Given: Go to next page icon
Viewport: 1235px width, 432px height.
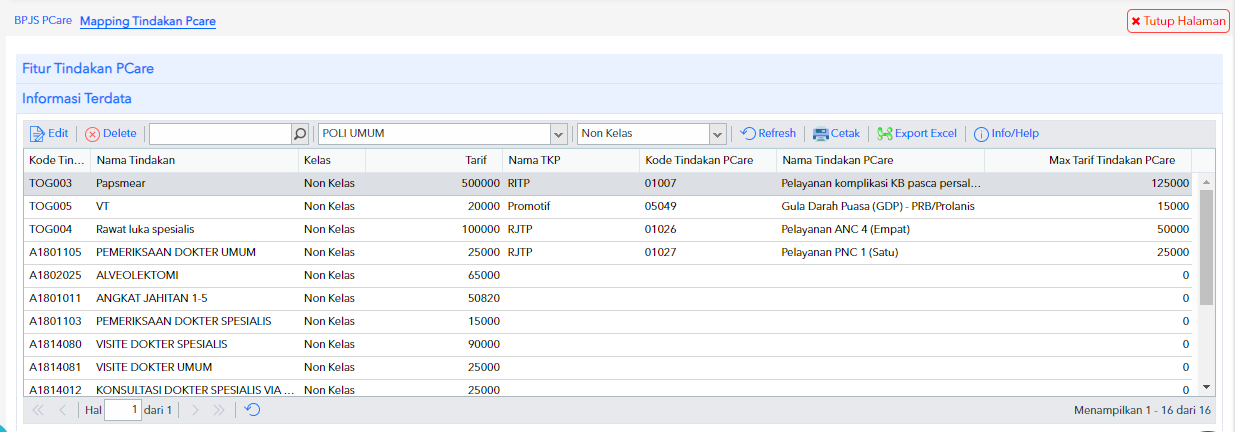Looking at the screenshot, I should tap(195, 410).
